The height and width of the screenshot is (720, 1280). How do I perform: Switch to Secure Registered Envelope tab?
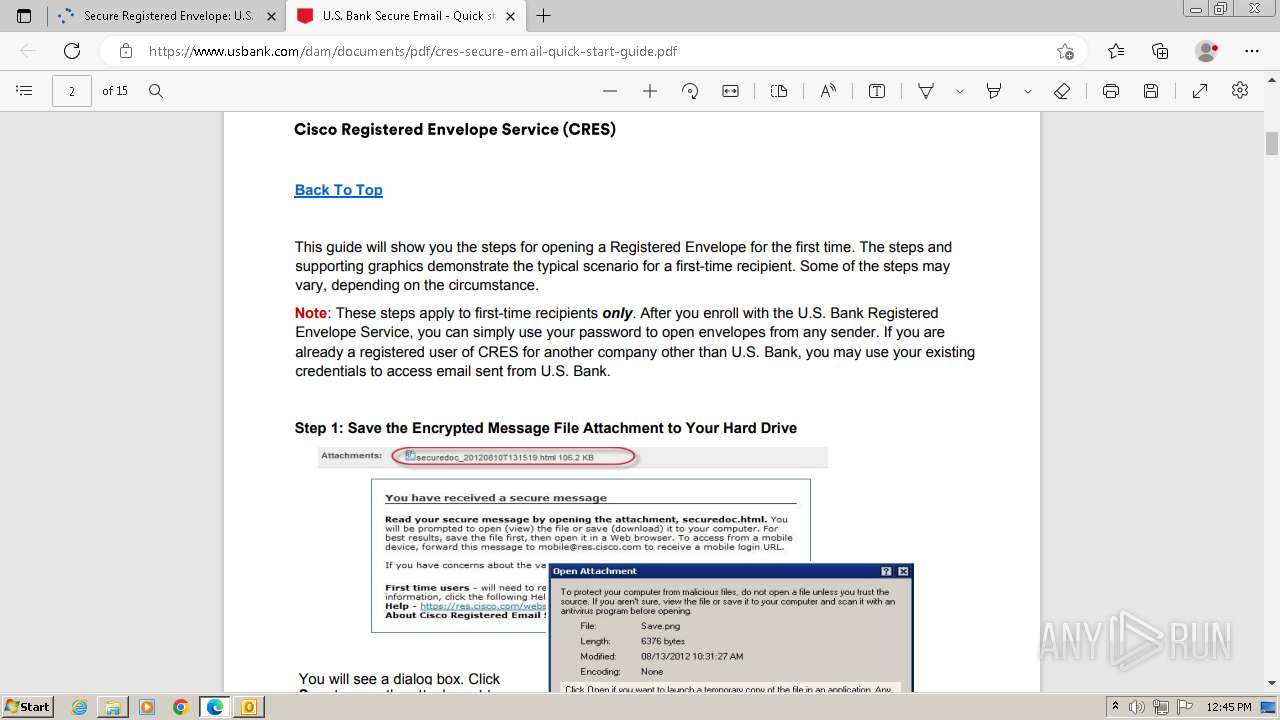click(166, 16)
